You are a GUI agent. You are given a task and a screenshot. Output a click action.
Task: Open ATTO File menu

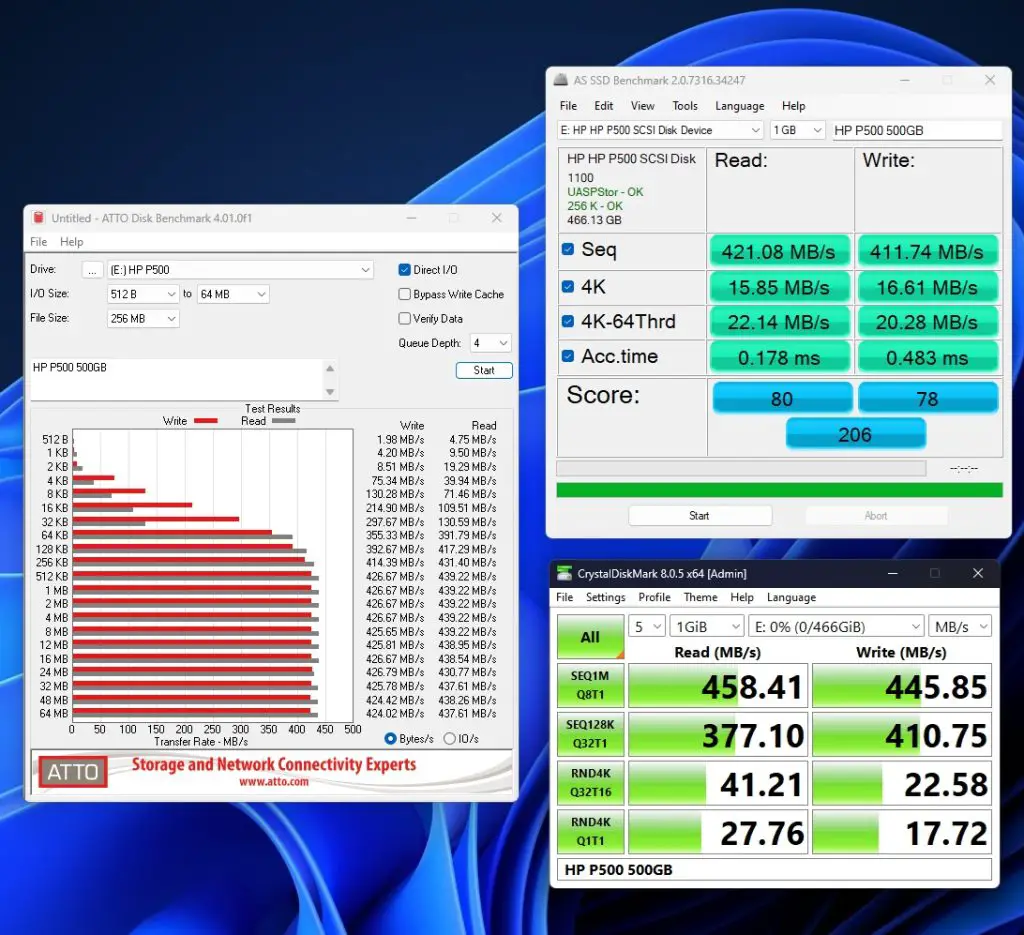pyautogui.click(x=39, y=242)
